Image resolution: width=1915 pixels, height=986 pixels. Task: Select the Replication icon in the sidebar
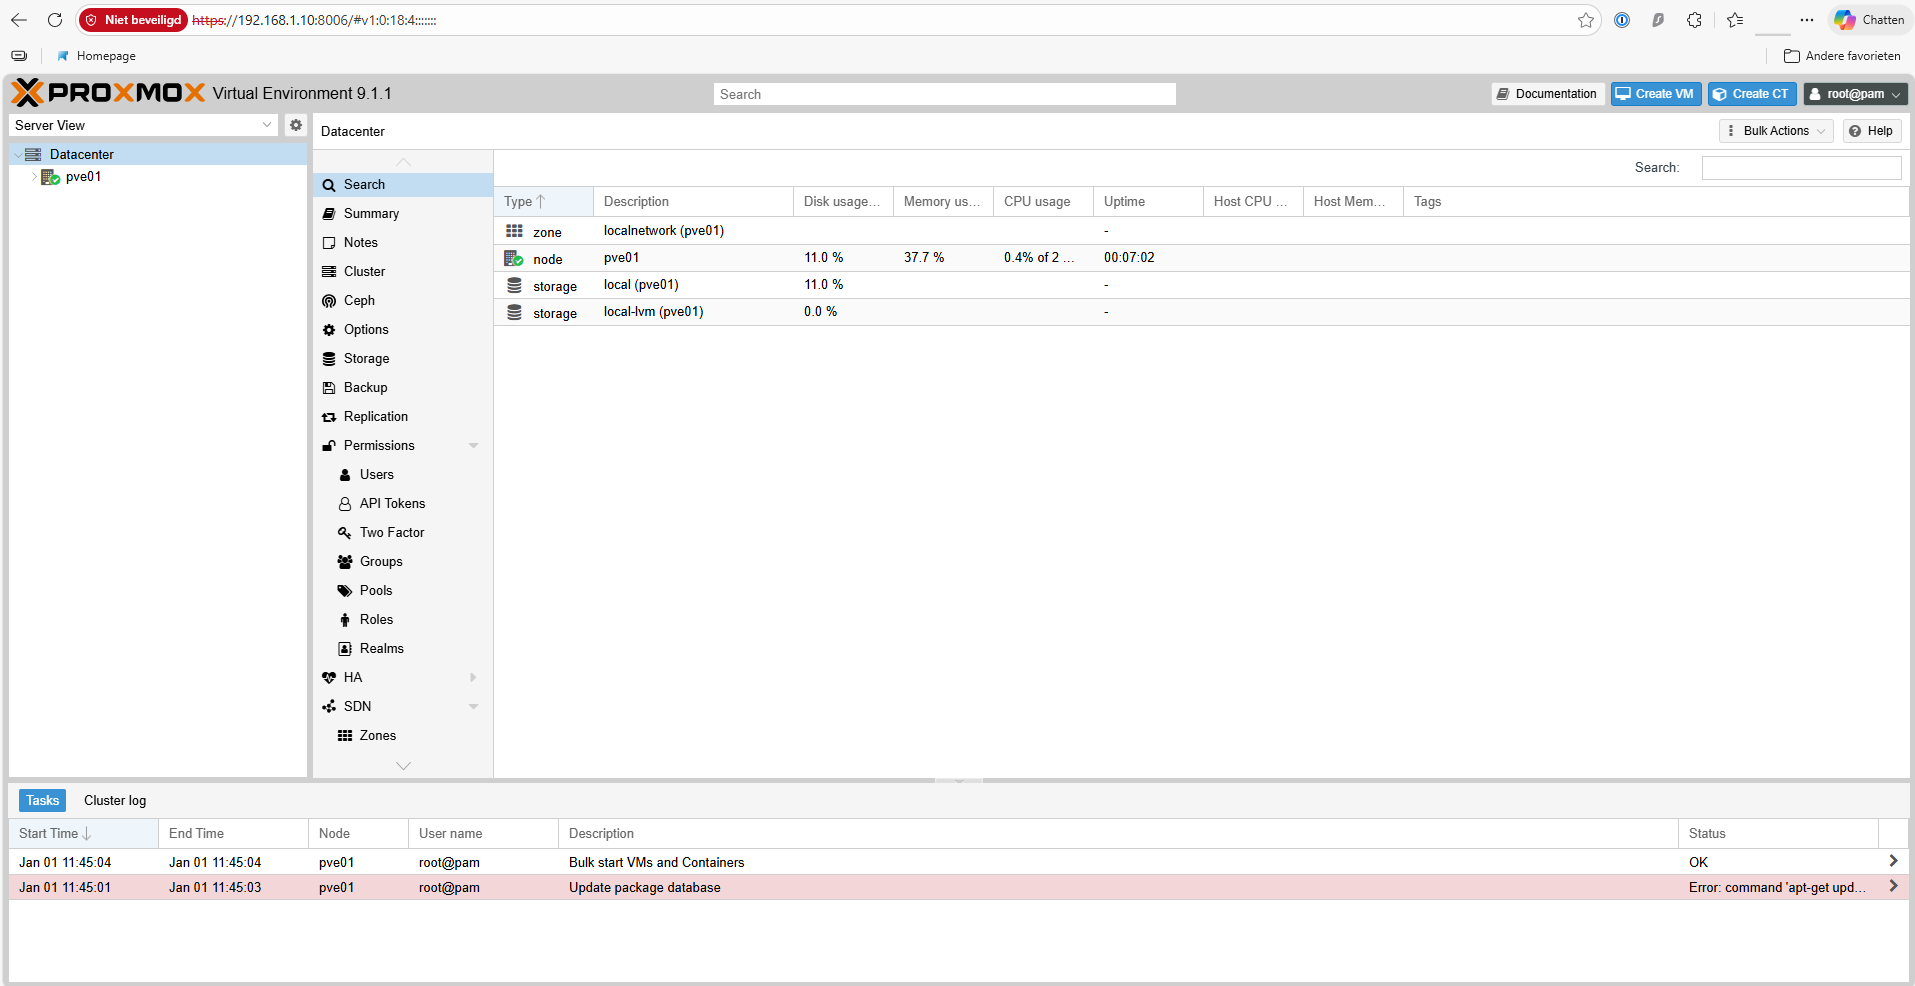point(329,416)
